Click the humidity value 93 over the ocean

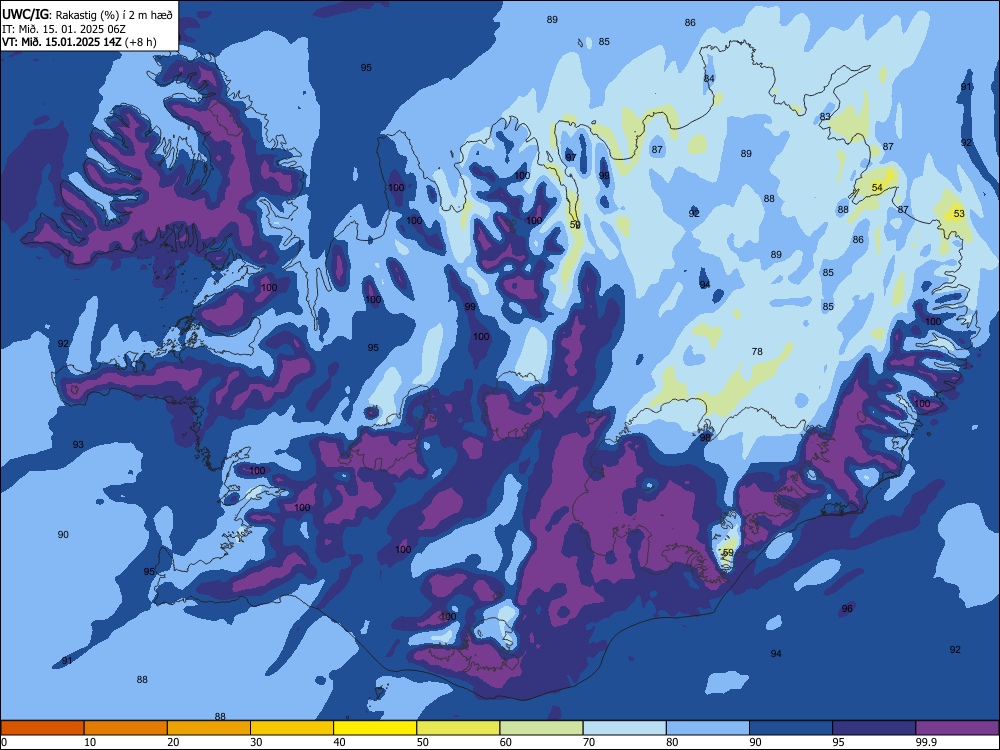click(x=78, y=445)
